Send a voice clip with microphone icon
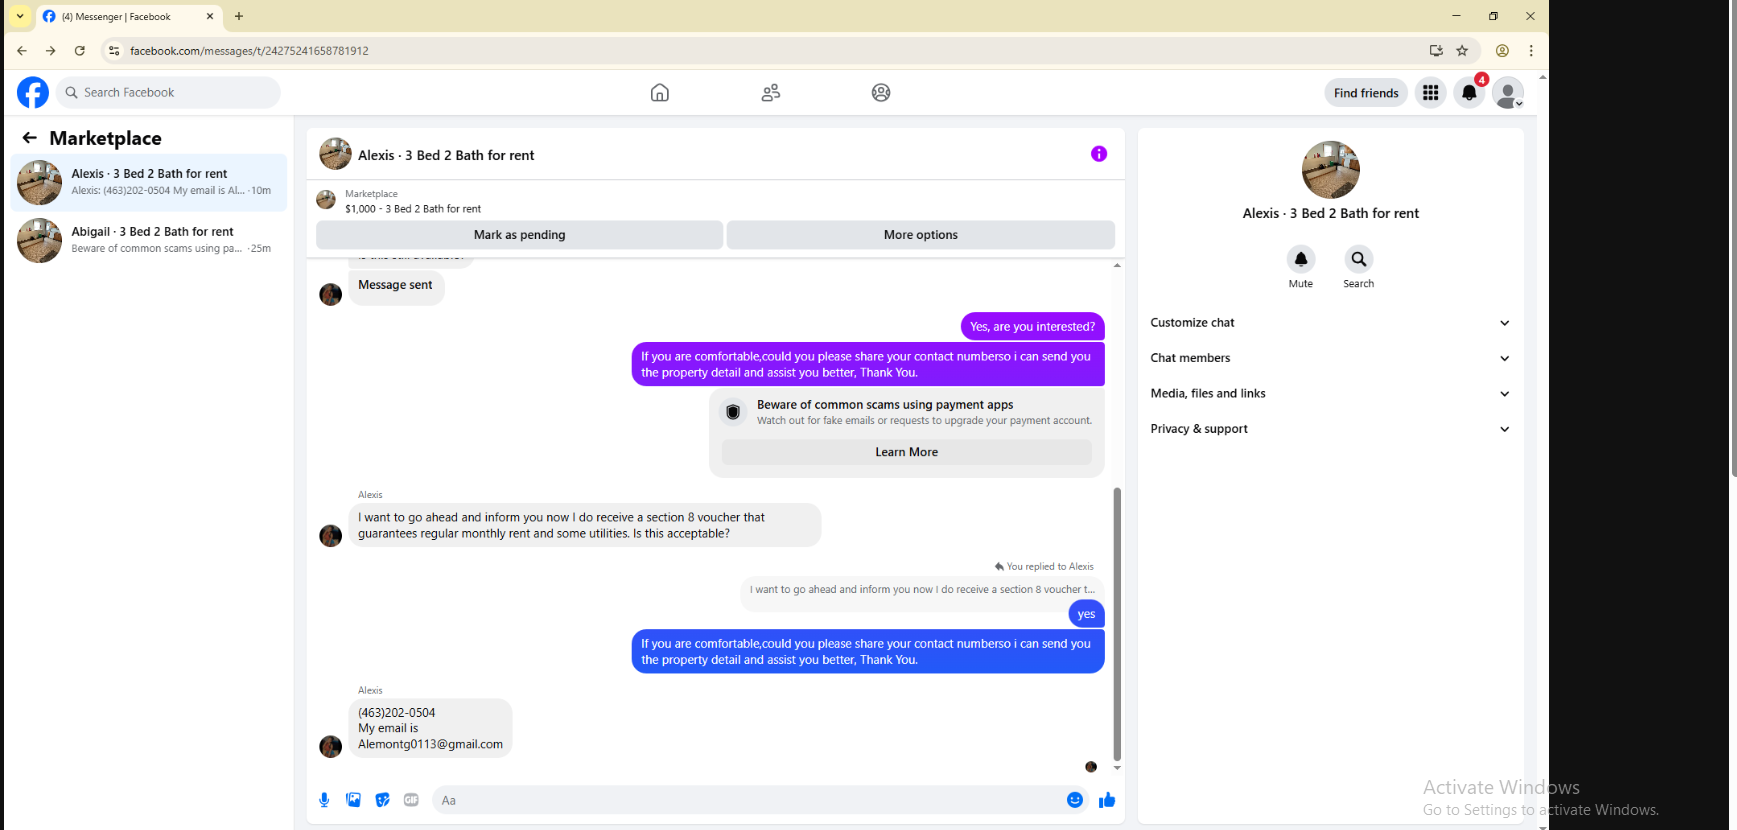This screenshot has width=1737, height=830. click(x=324, y=800)
